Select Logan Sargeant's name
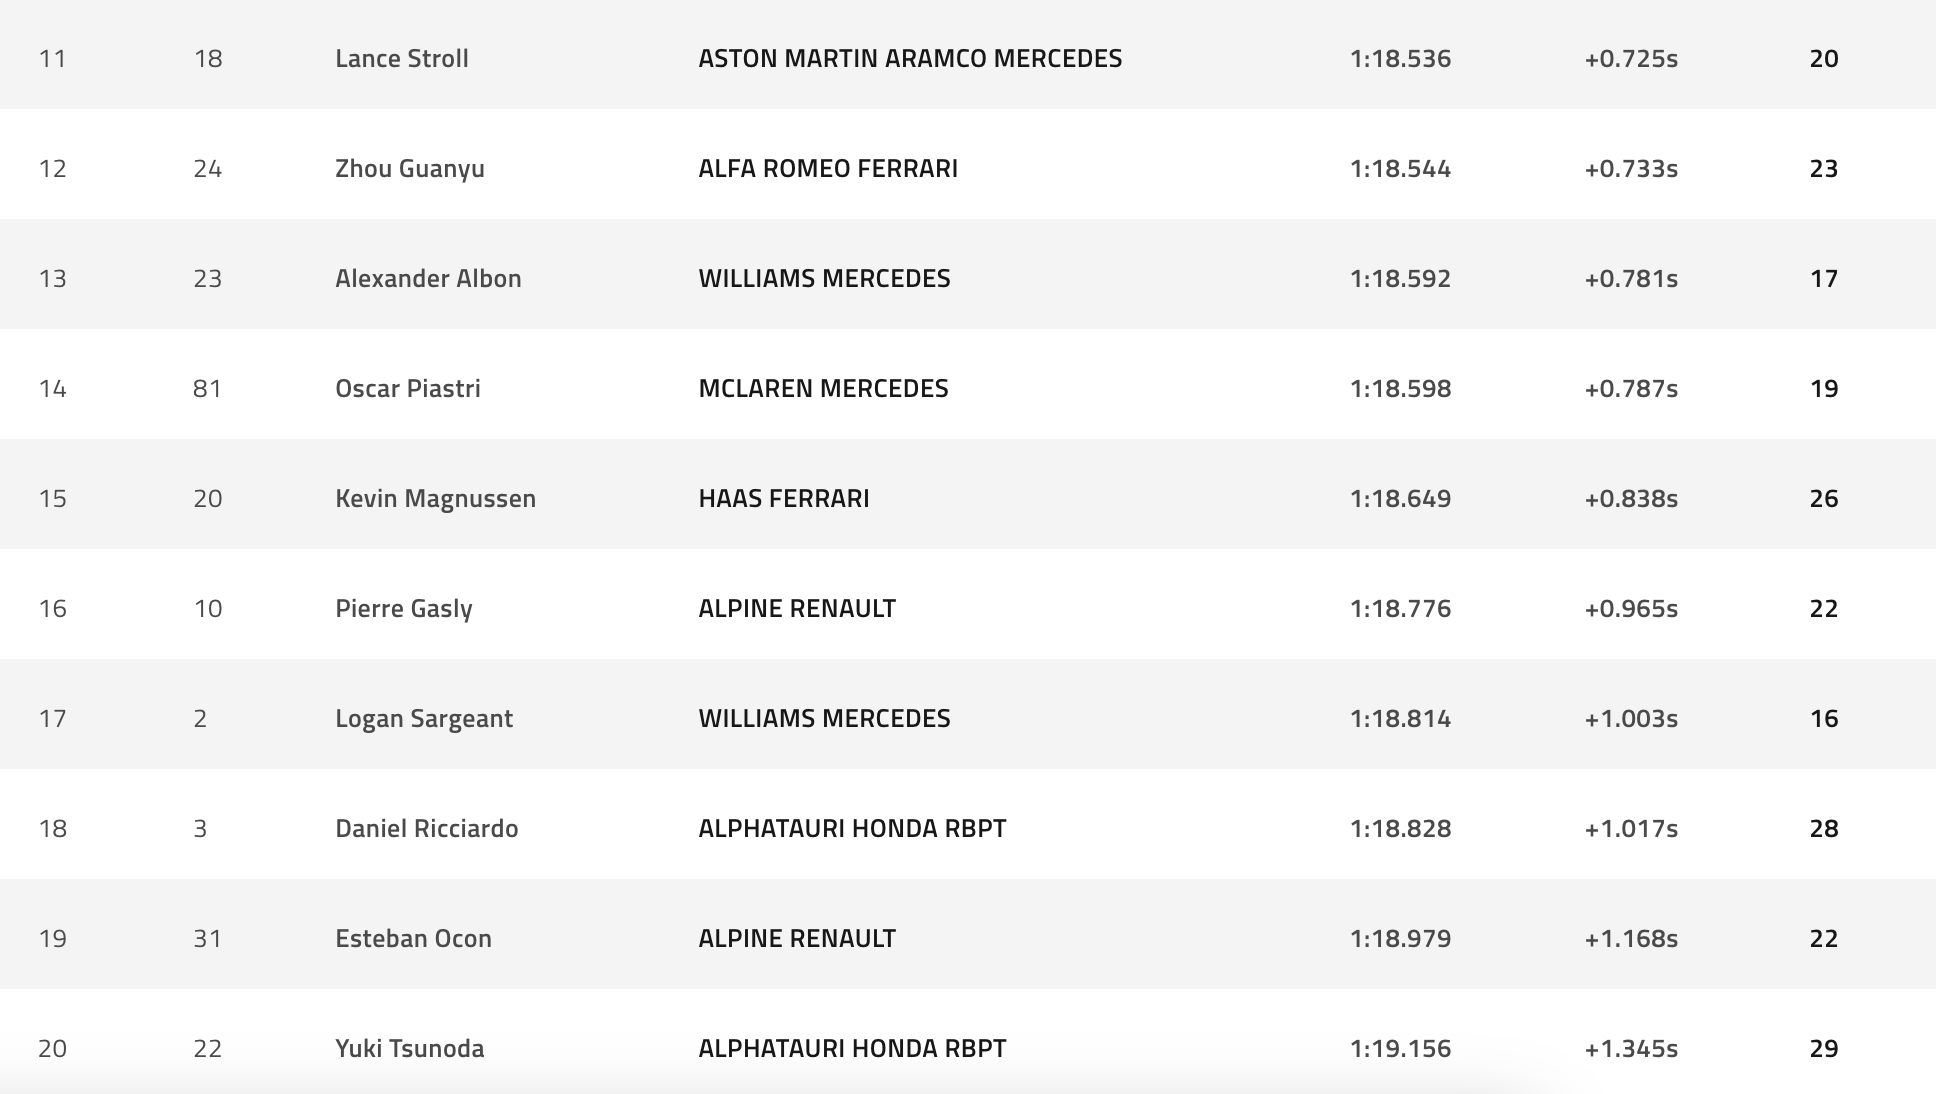 pyautogui.click(x=424, y=718)
